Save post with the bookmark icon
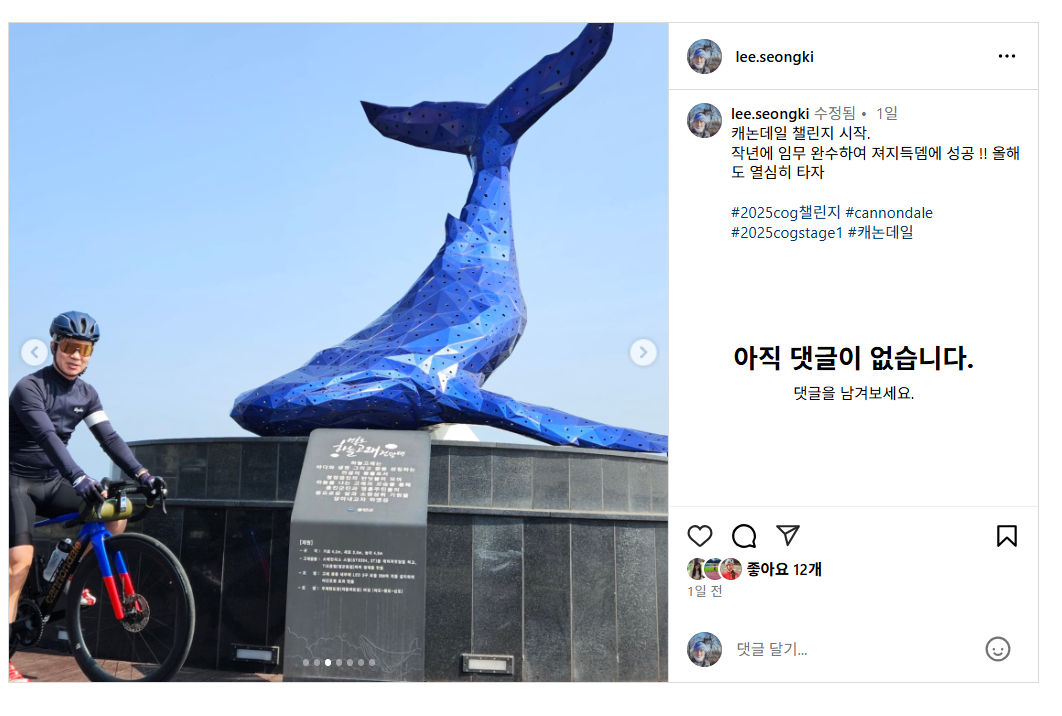 coord(1006,536)
